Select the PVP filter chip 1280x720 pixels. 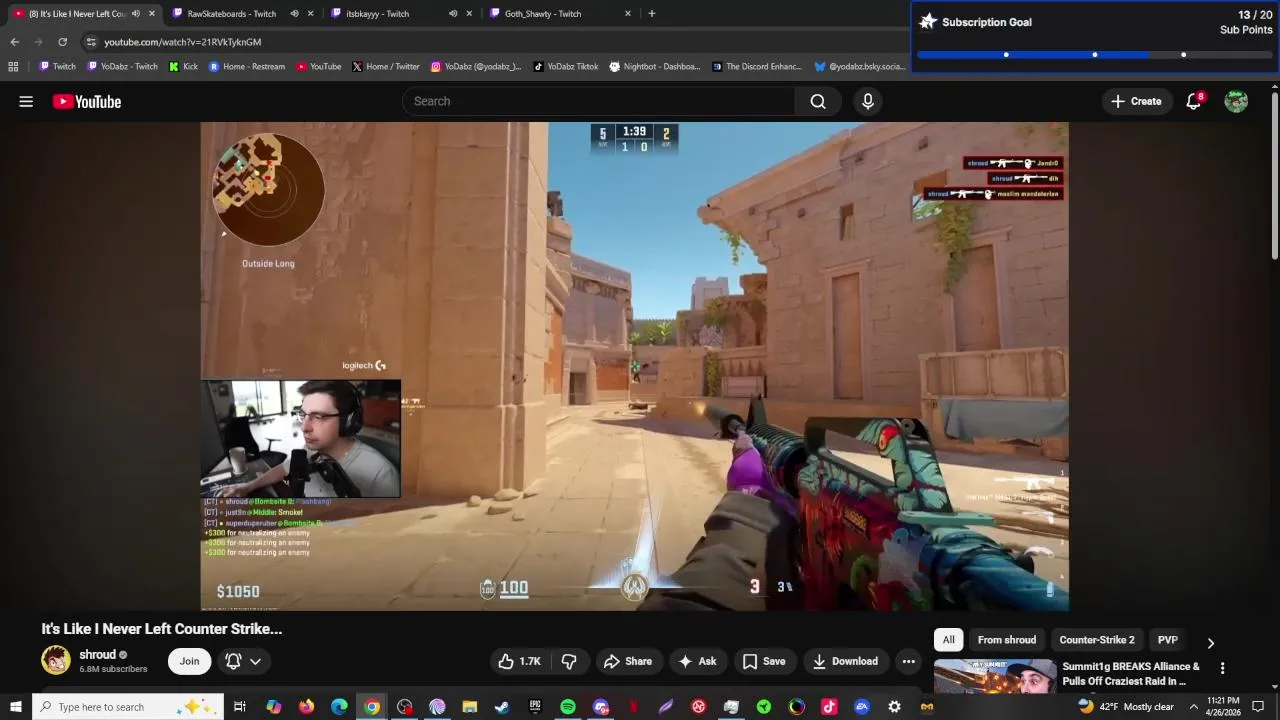(1168, 640)
